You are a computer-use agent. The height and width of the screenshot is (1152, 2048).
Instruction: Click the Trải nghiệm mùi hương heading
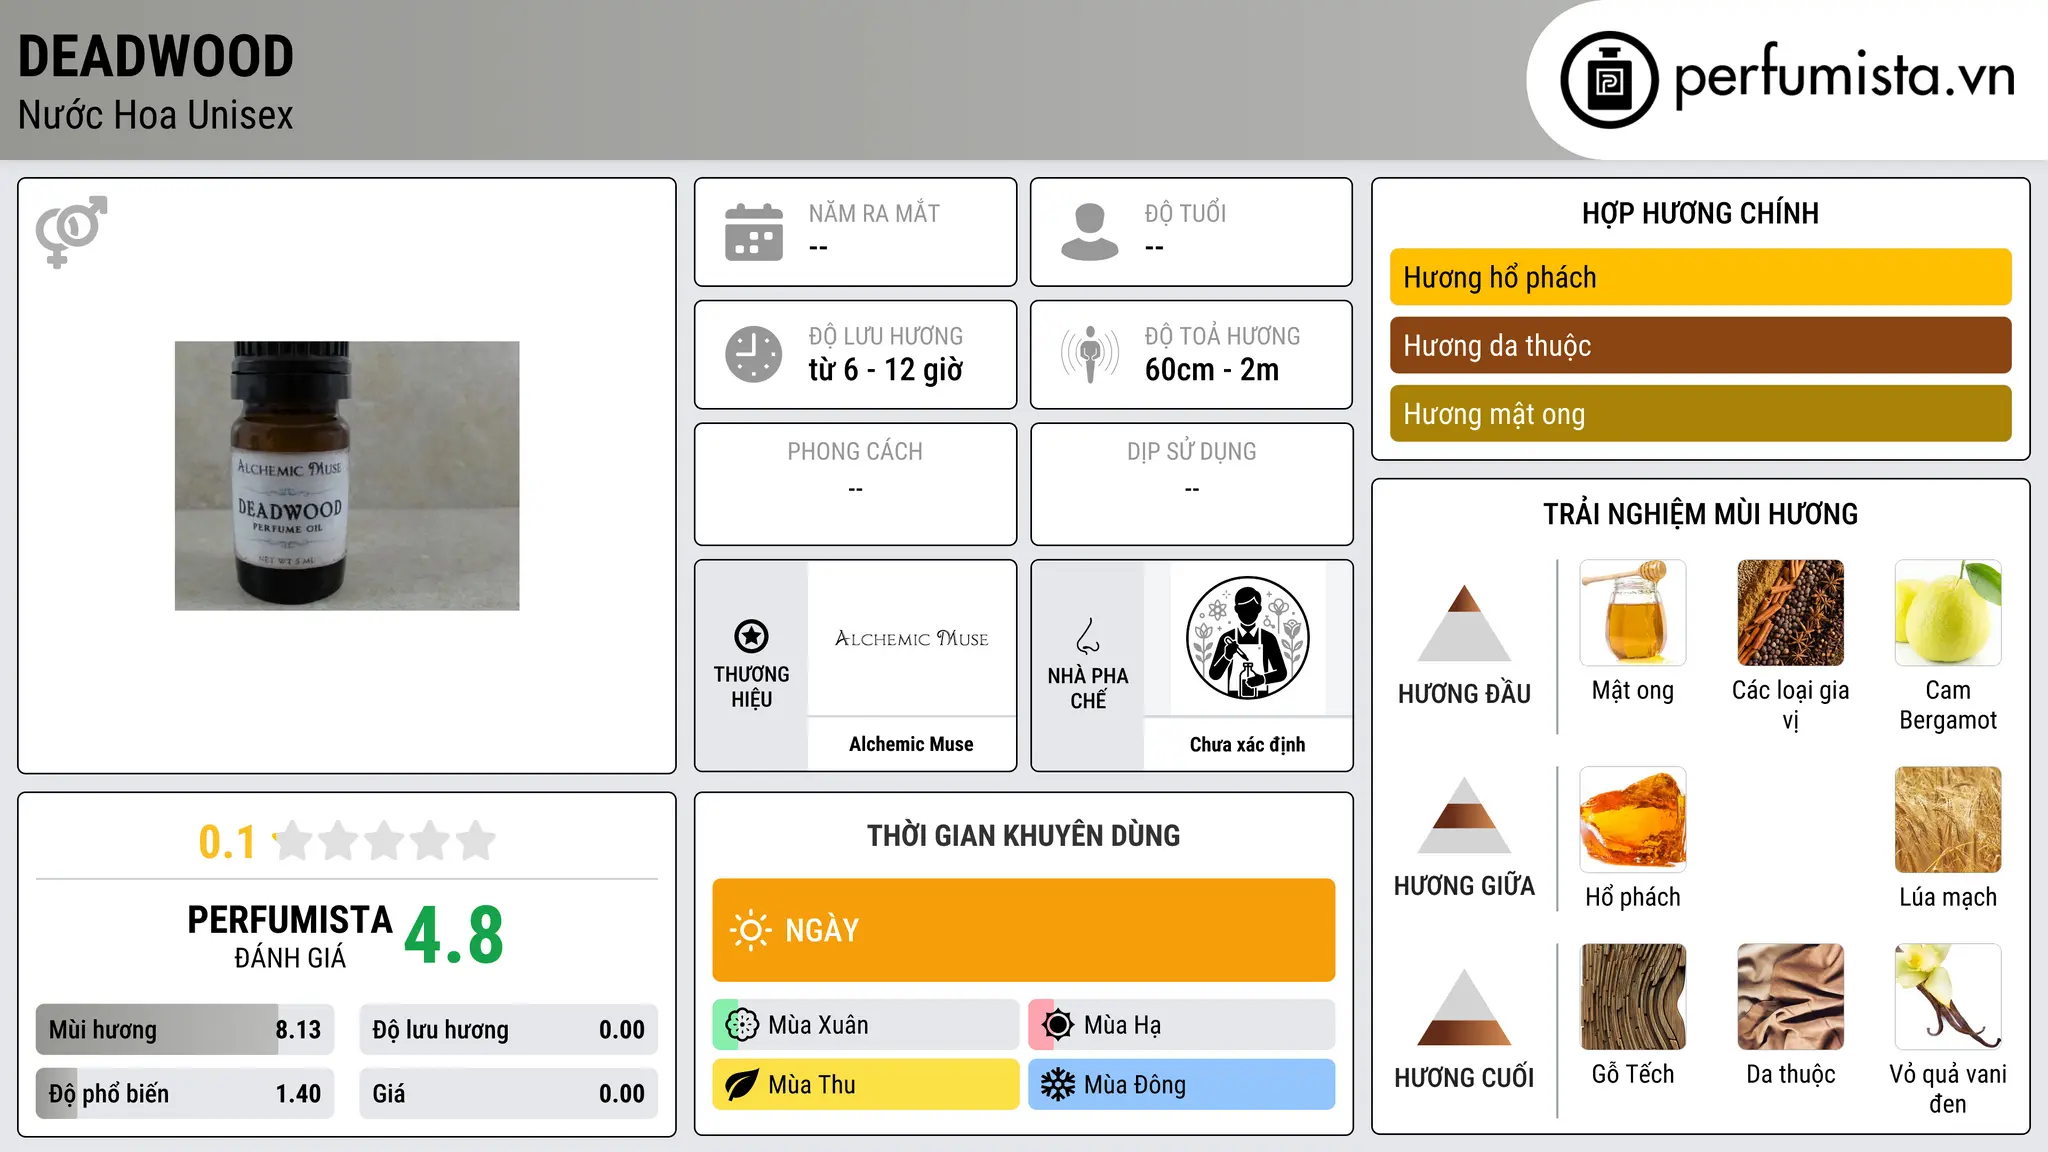(x=1700, y=514)
